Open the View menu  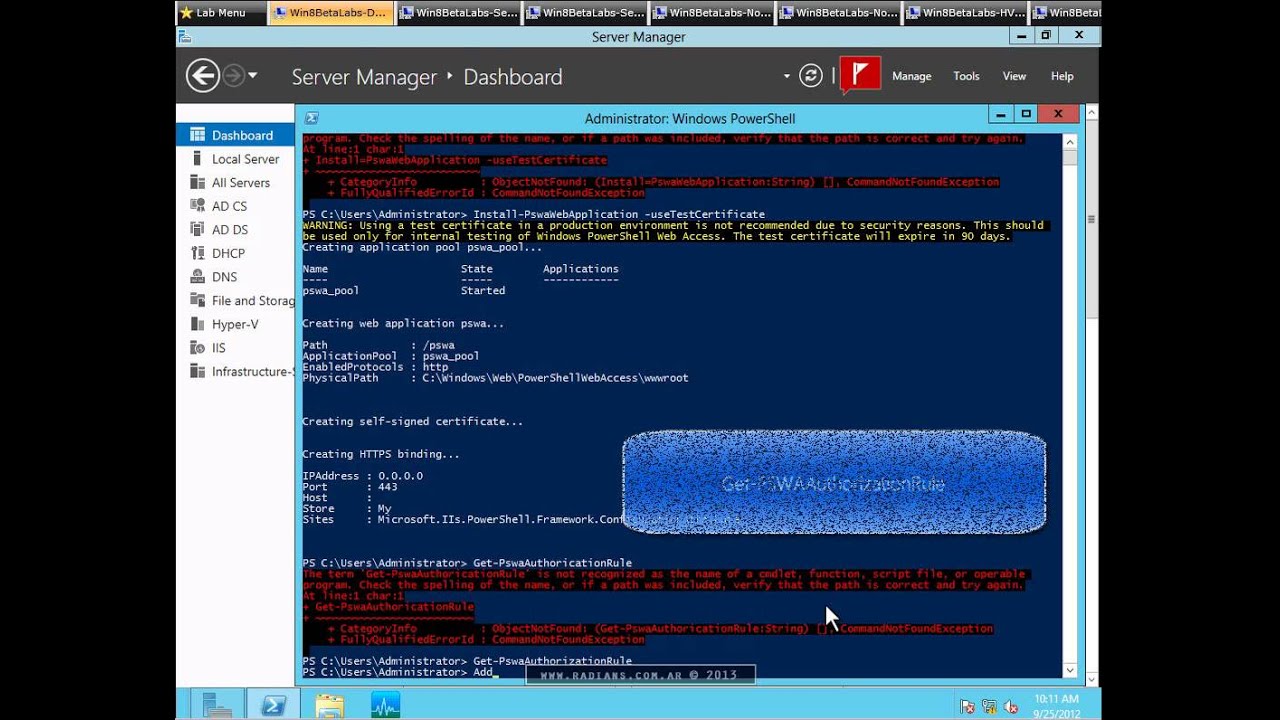tap(1014, 76)
